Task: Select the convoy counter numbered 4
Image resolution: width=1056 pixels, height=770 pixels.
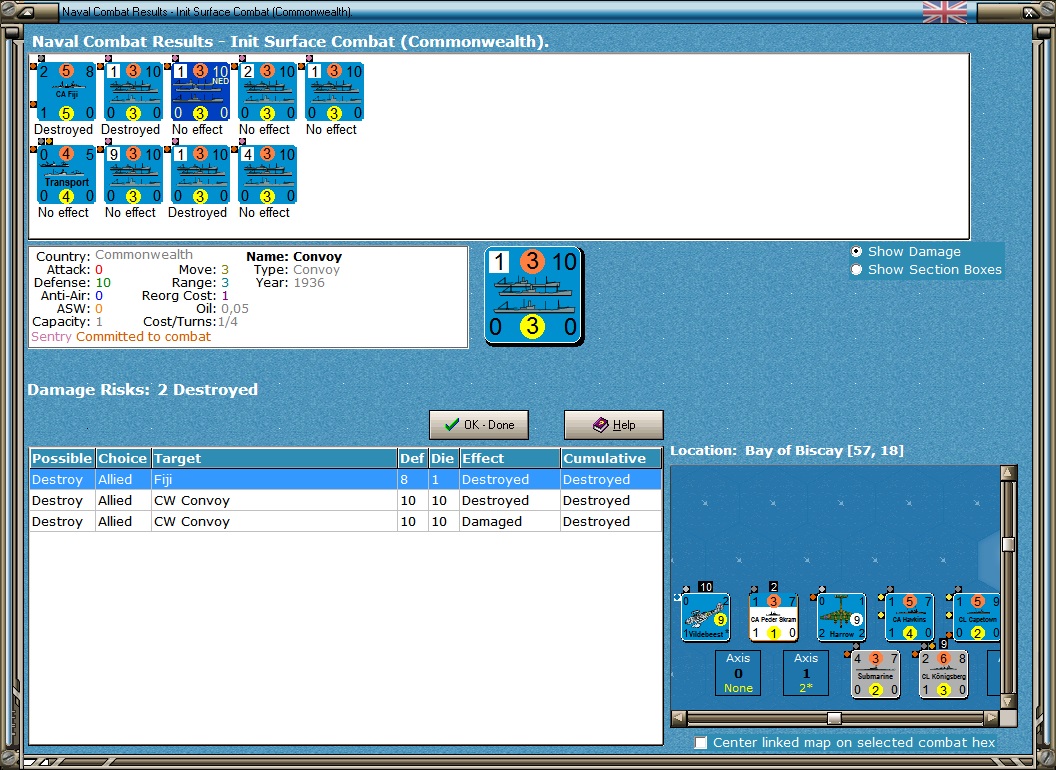Action: tap(267, 175)
